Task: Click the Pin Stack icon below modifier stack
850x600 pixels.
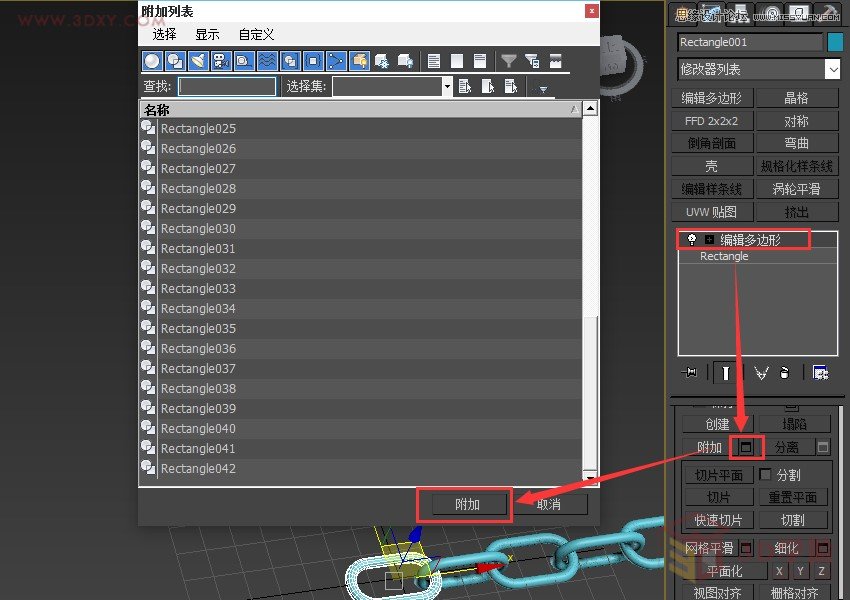Action: (690, 372)
